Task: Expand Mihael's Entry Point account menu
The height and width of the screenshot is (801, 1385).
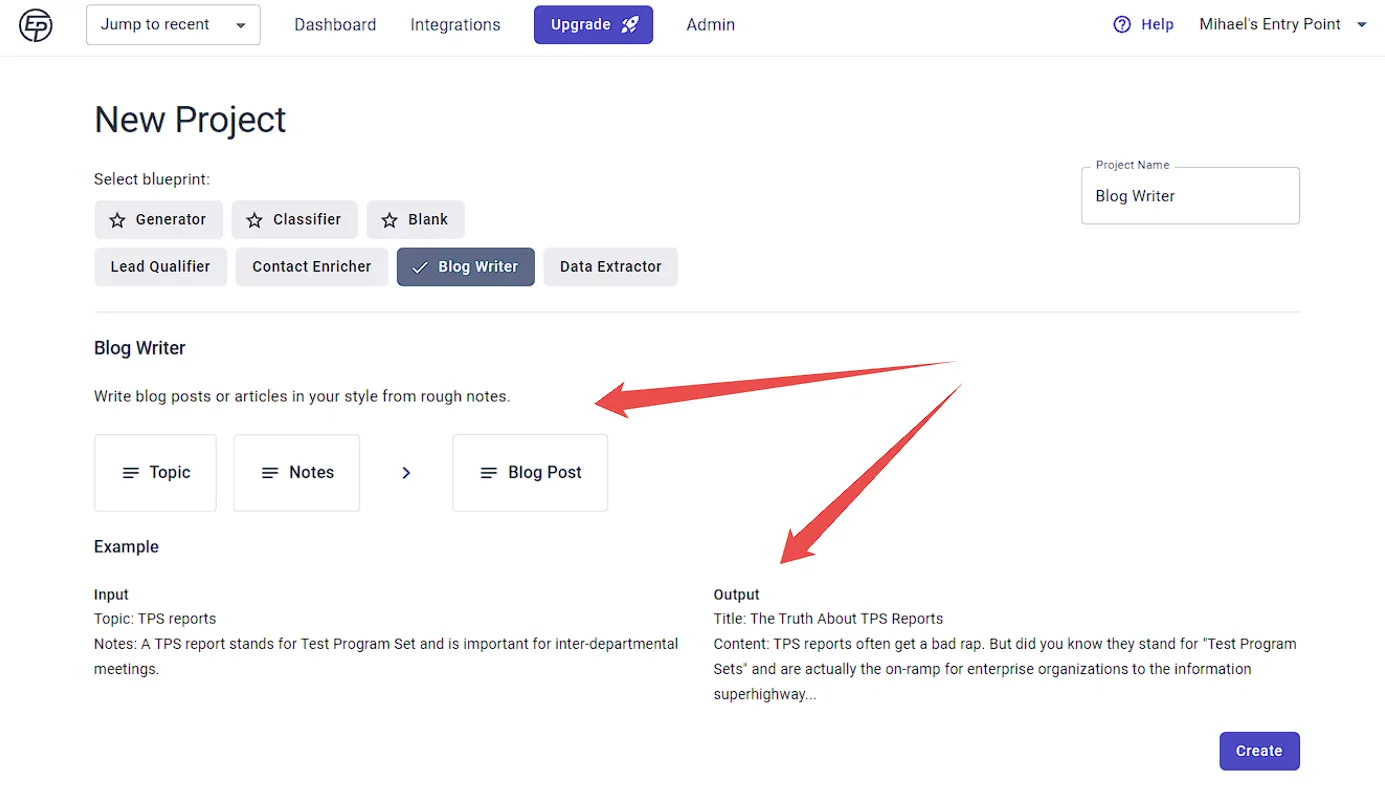Action: 1283,25
